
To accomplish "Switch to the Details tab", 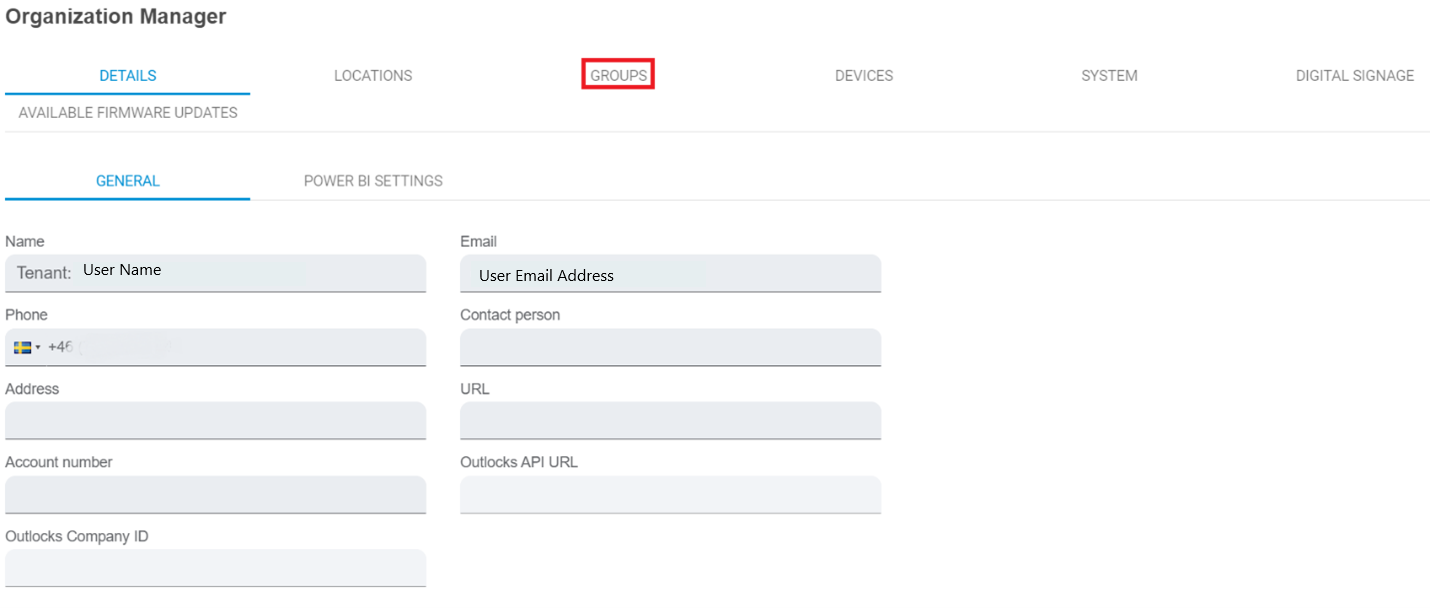I will click(x=127, y=76).
